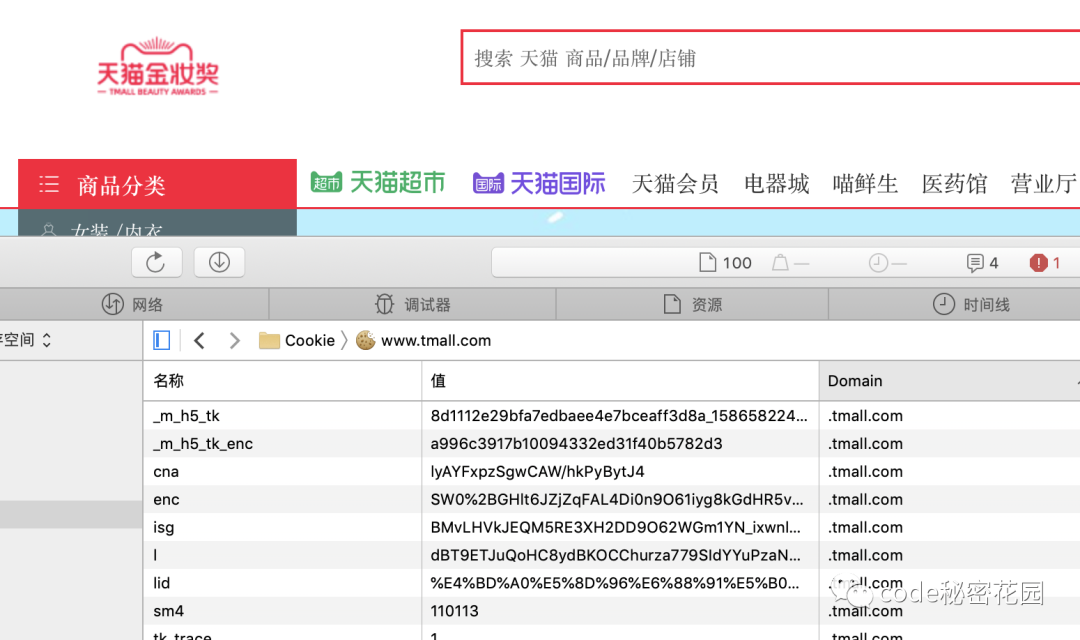Open the 商品分类 category menu
The height and width of the screenshot is (640, 1080).
(x=157, y=185)
